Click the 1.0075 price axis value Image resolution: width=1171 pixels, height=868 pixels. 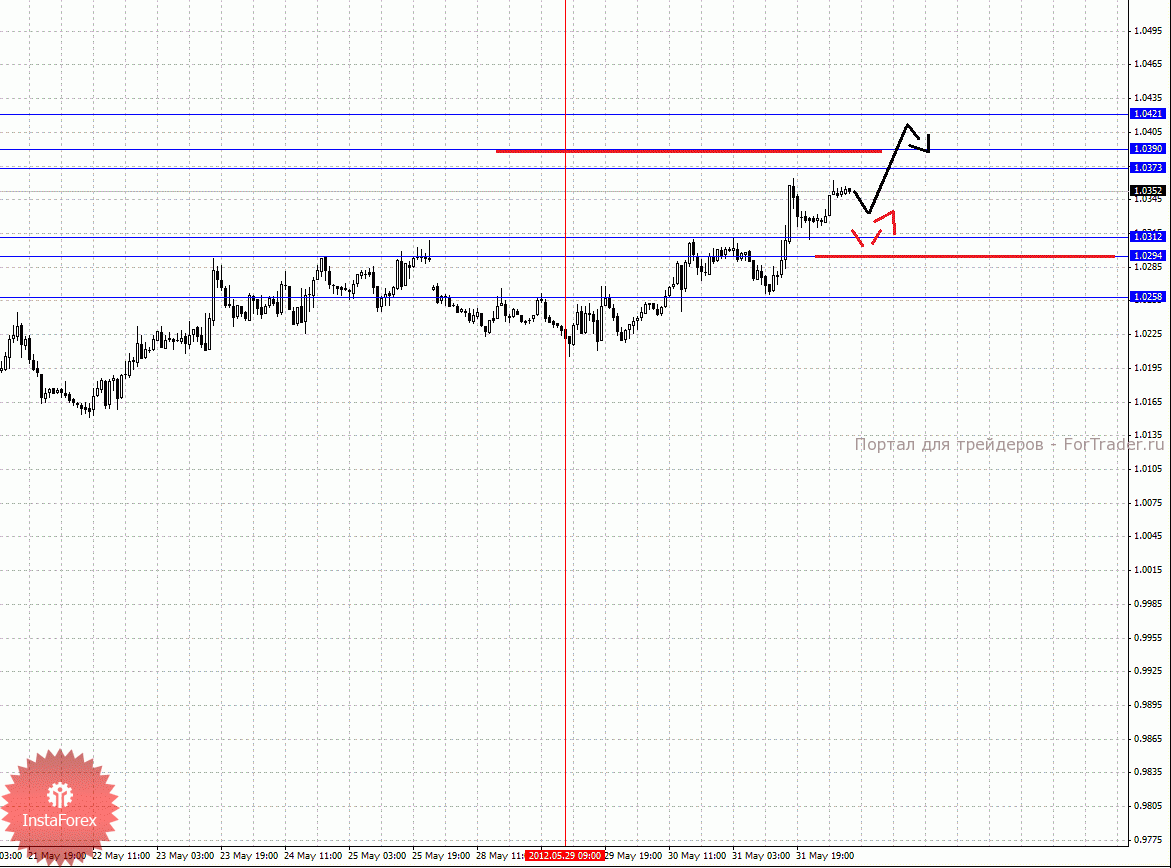1148,502
